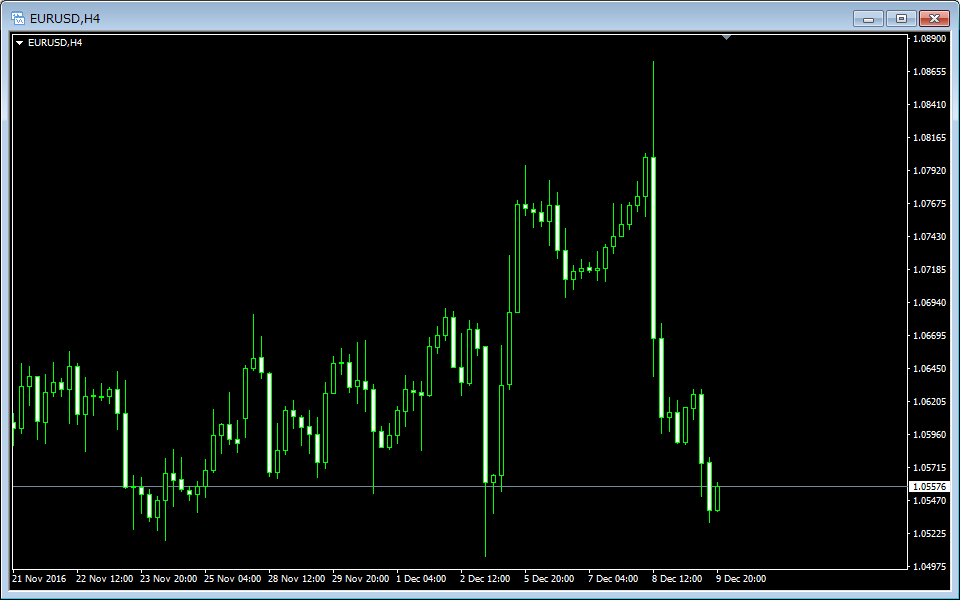Click the 22 Nov 12:00 time label
The image size is (960, 600).
point(105,579)
